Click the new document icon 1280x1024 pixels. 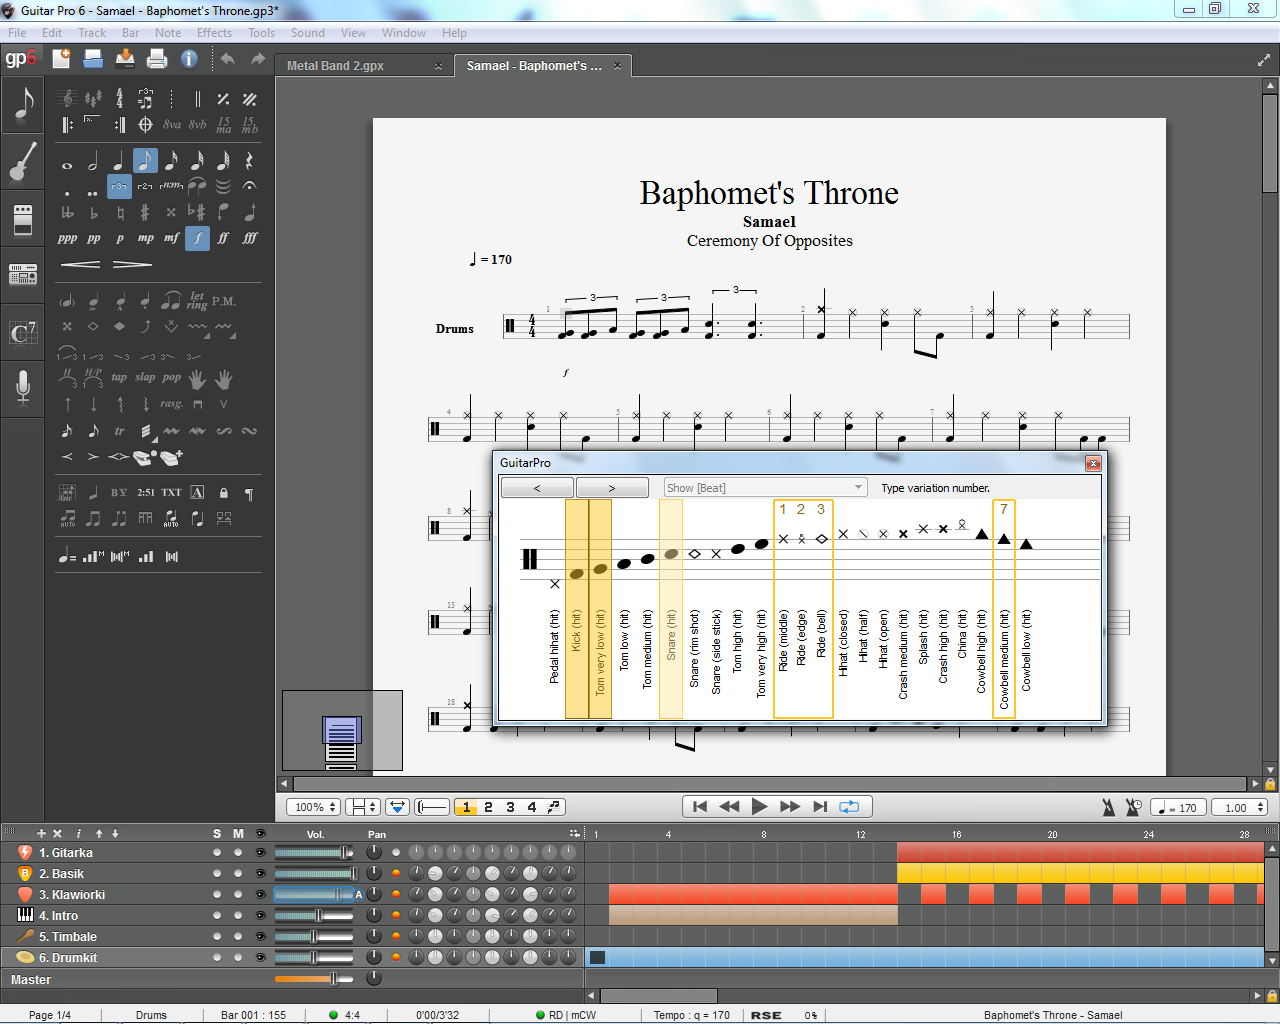coord(61,59)
